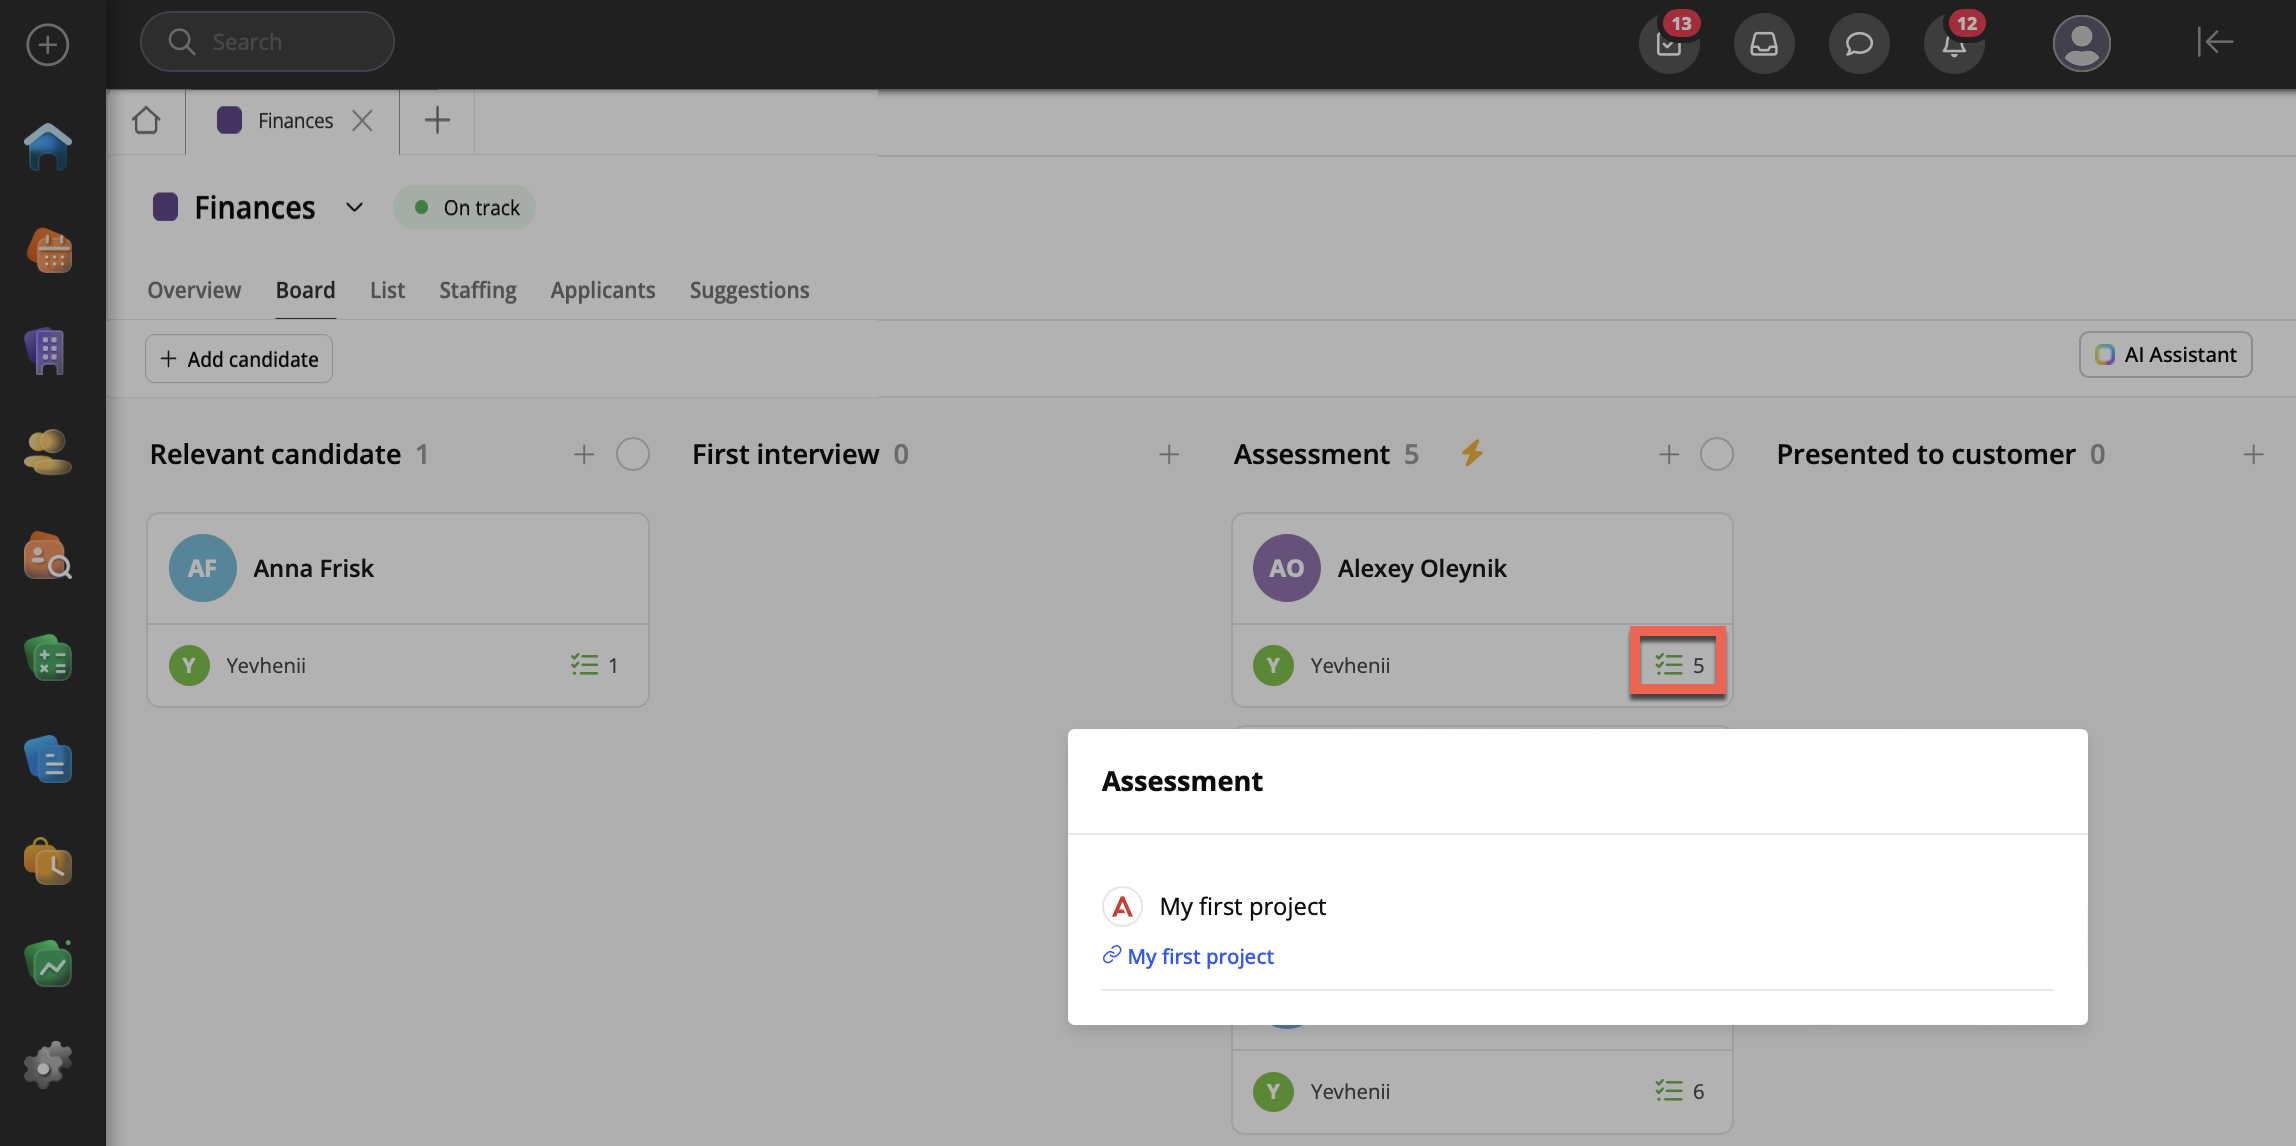Open the calendar app in sidebar
This screenshot has width=2296, height=1146.
[x=49, y=250]
